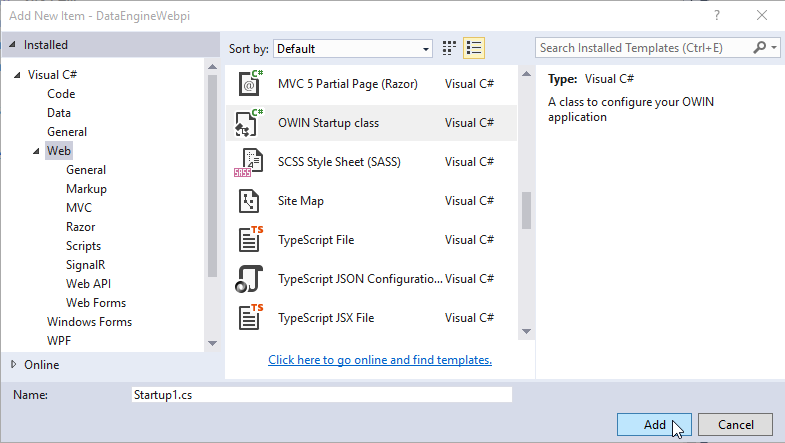
Task: Select the Site Map template icon
Action: click(249, 201)
